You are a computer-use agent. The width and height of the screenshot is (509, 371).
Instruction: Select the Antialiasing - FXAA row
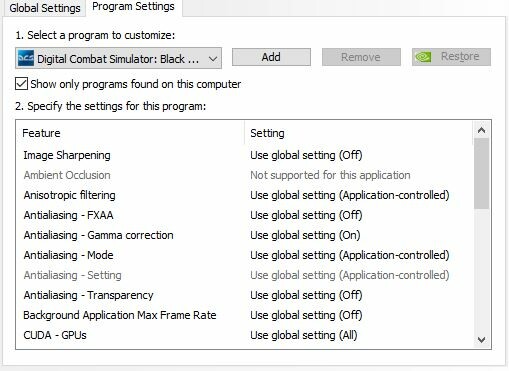click(244, 215)
